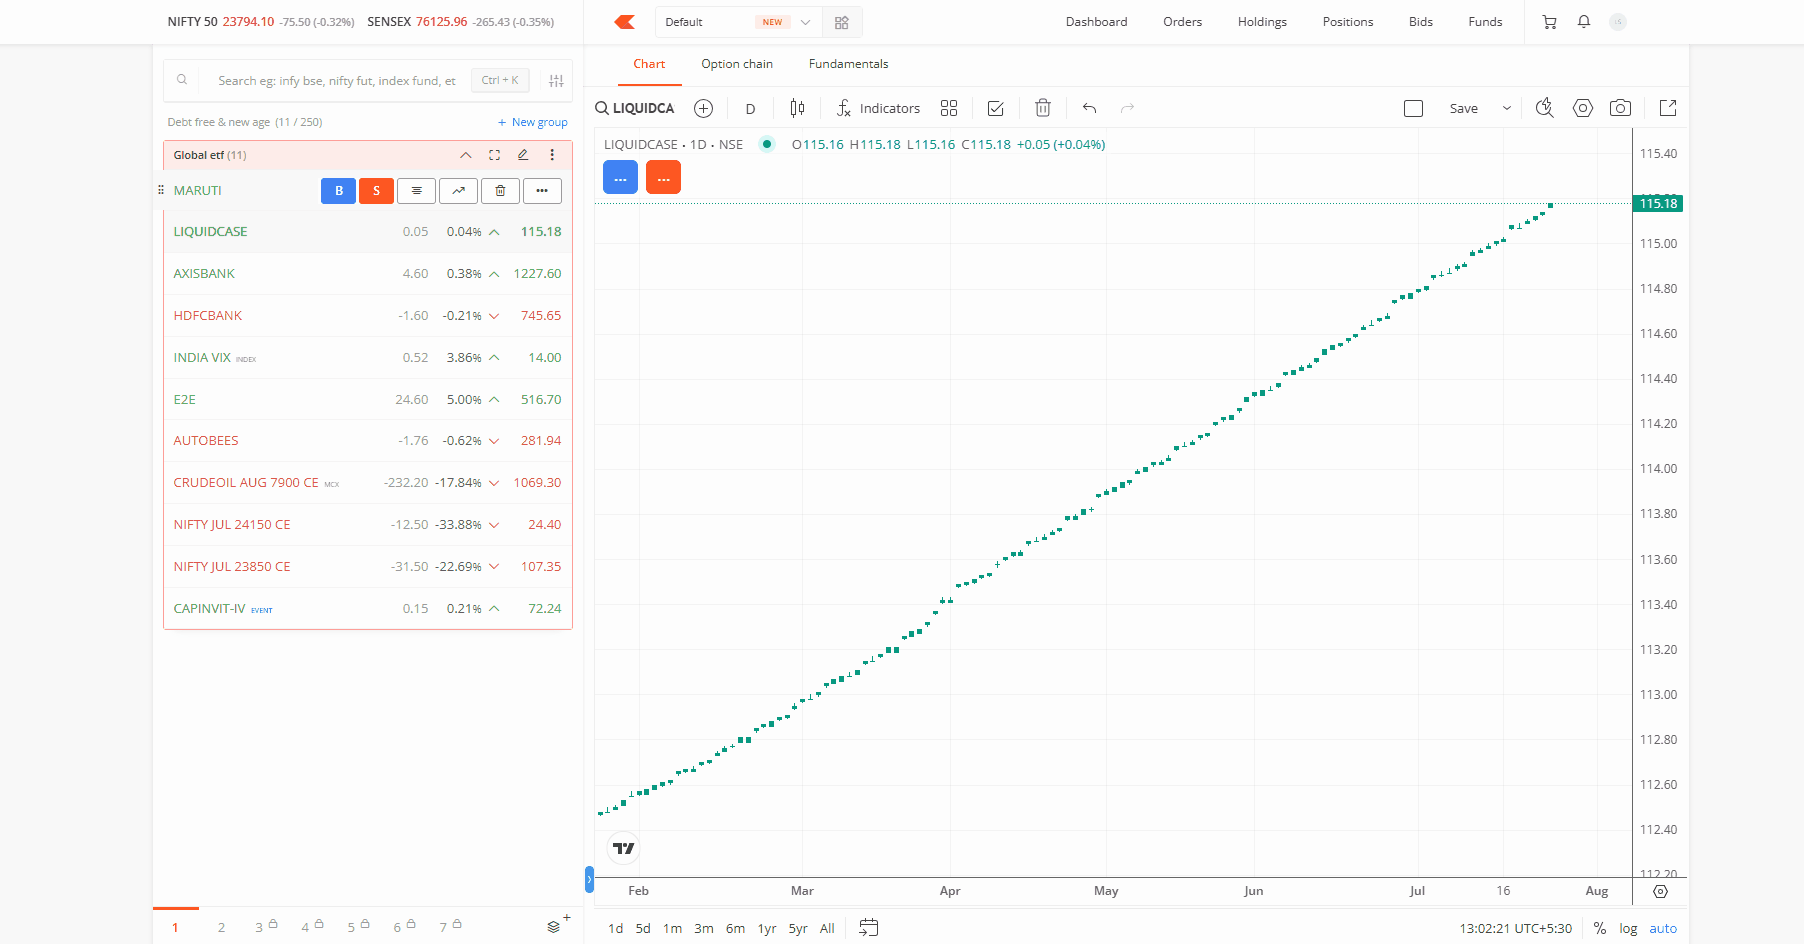
Task: Open indicator templates icon
Action: pyautogui.click(x=949, y=108)
